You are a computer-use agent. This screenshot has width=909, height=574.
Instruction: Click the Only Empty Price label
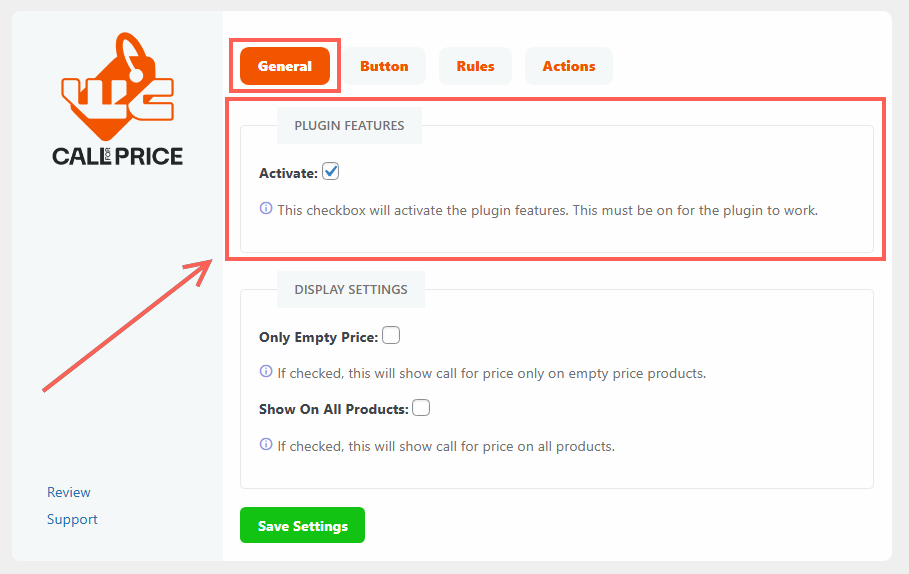tap(318, 337)
